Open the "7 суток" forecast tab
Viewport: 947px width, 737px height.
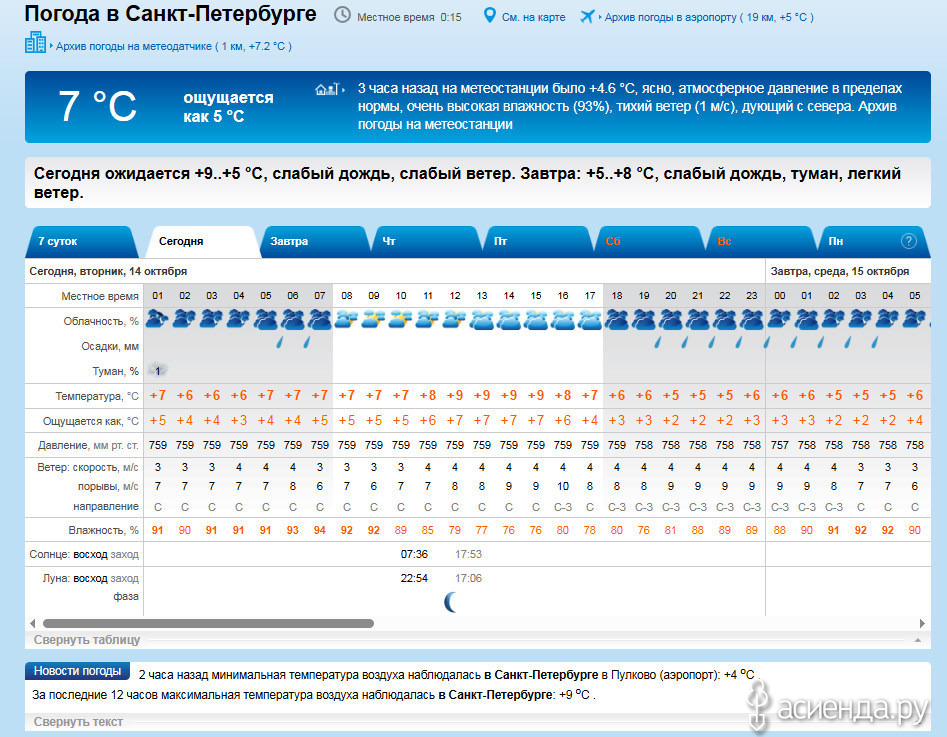[x=58, y=242]
